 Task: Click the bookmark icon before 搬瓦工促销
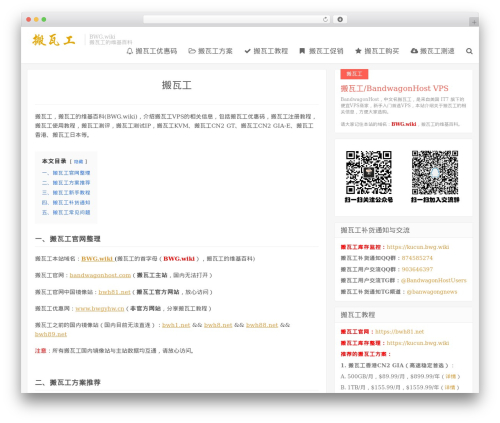[302, 51]
